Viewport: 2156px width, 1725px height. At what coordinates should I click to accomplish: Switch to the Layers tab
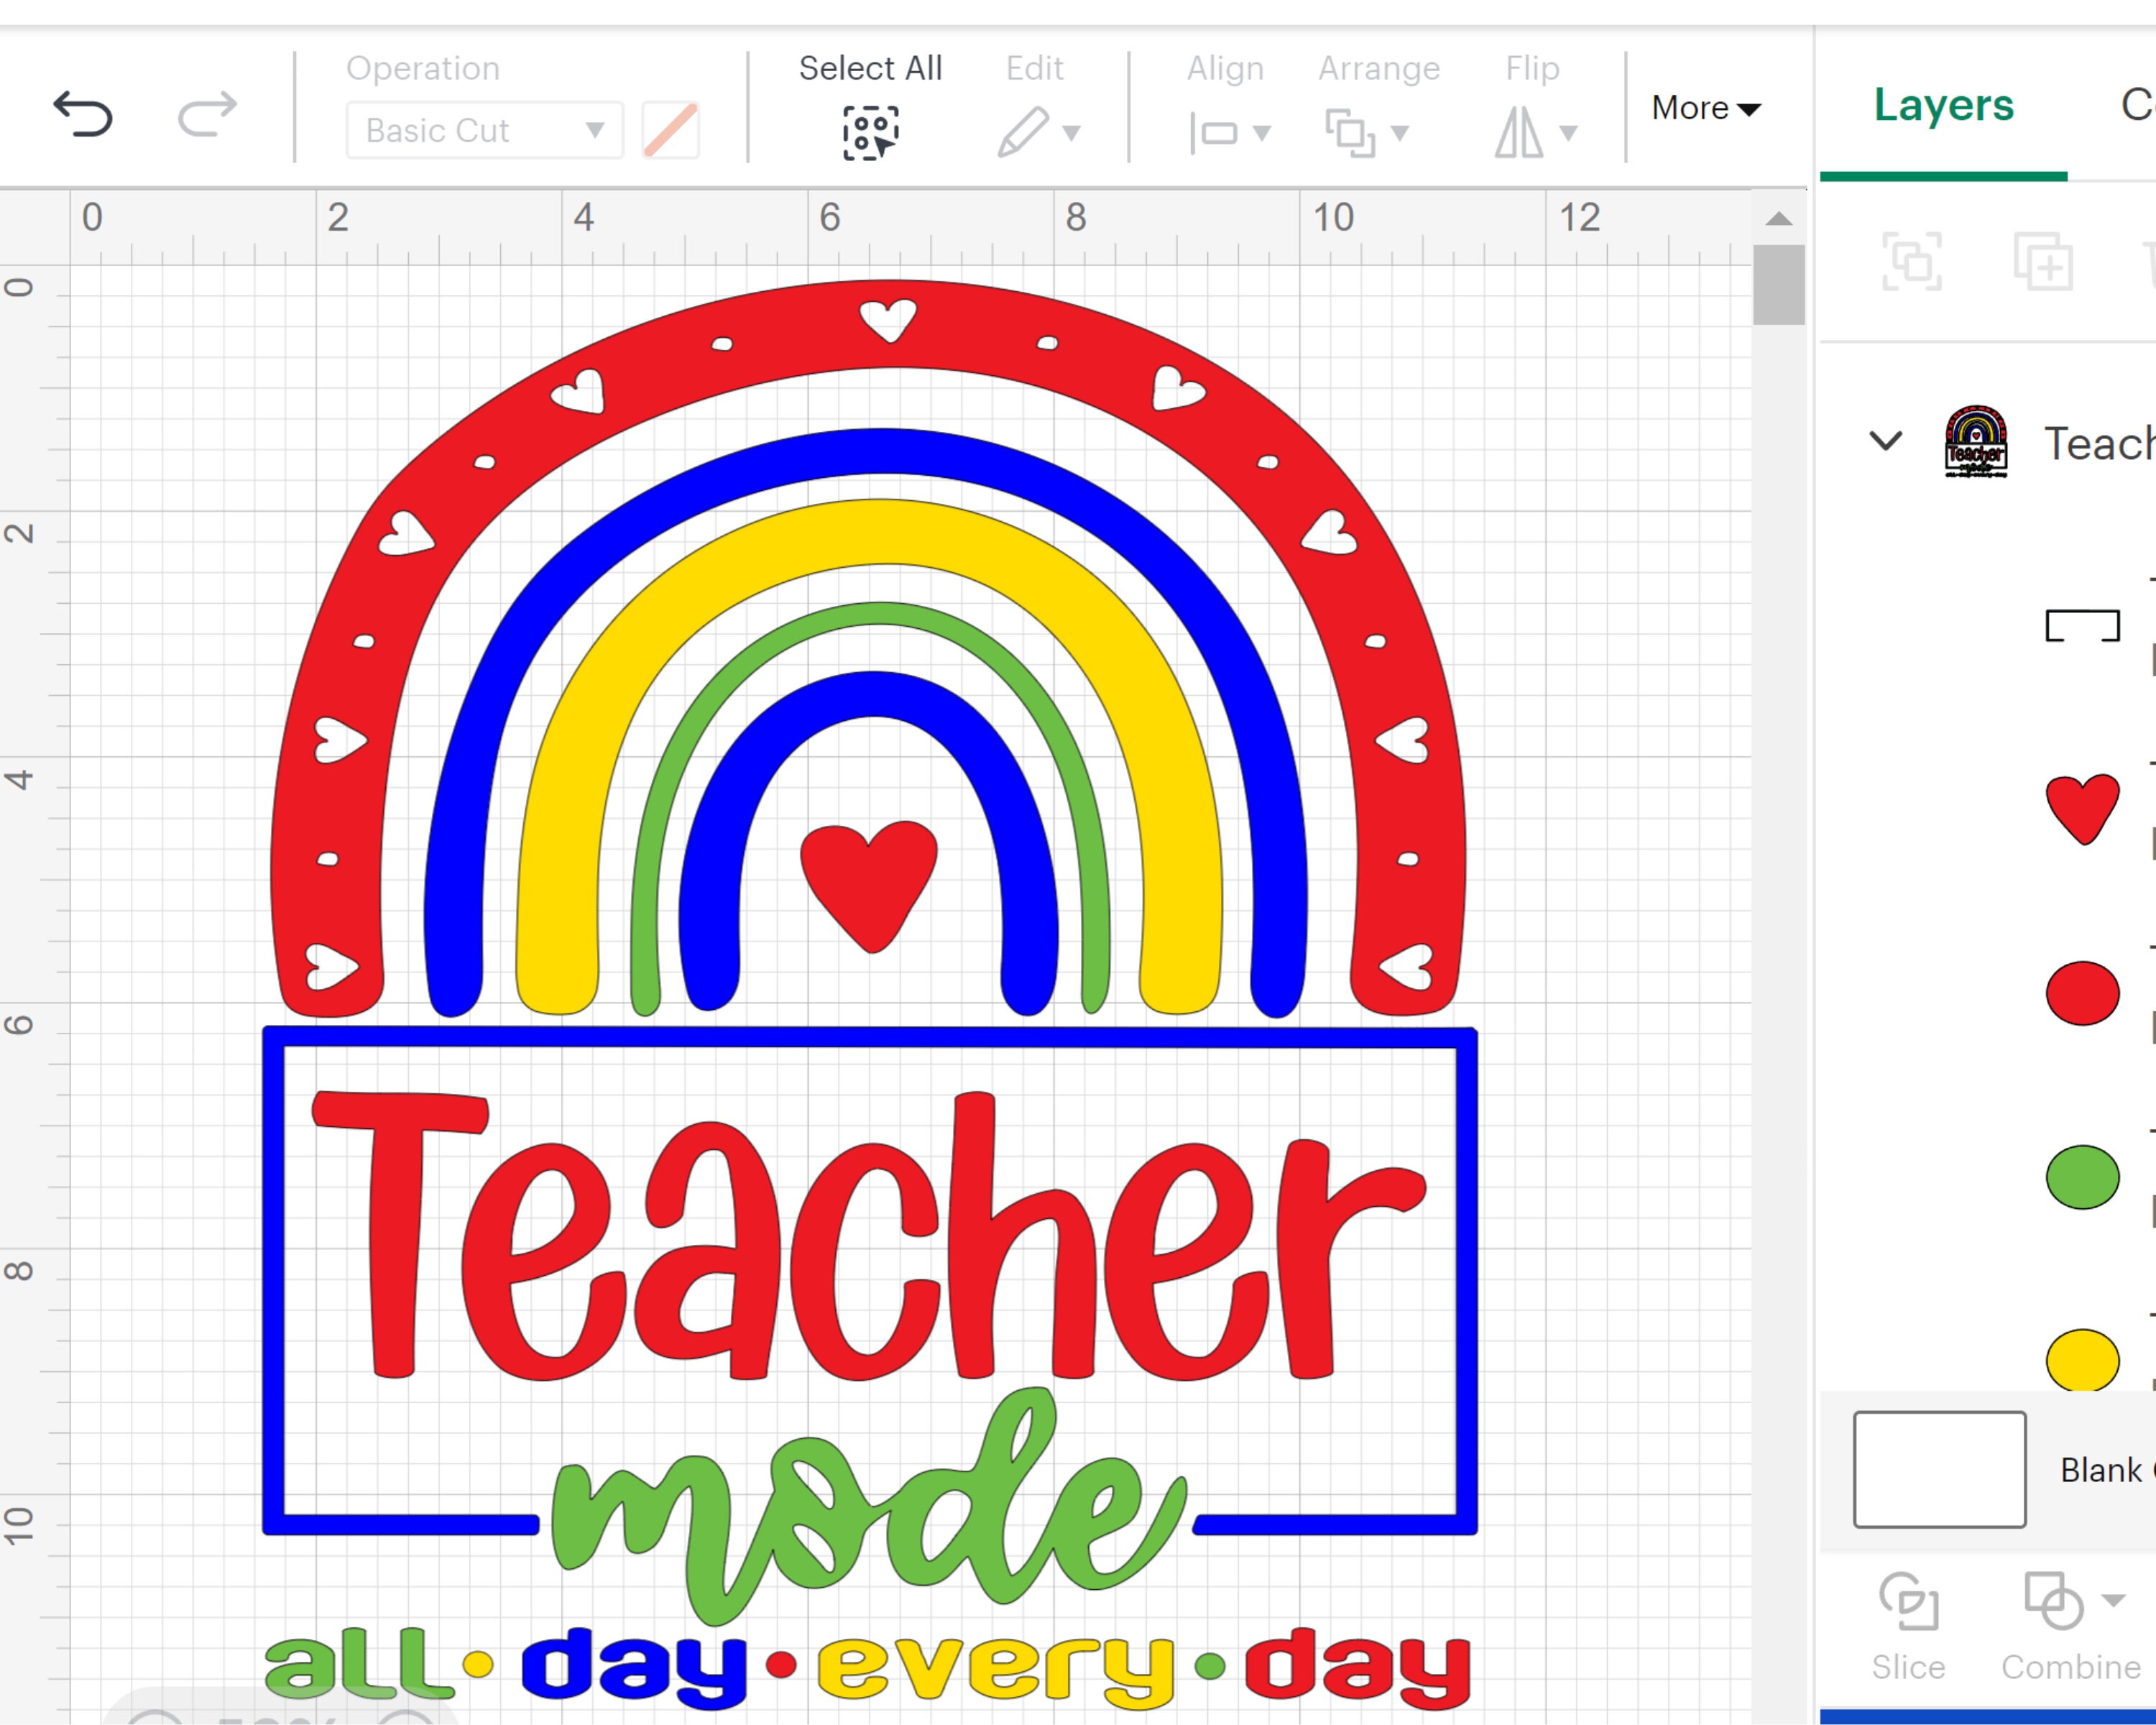[1942, 104]
